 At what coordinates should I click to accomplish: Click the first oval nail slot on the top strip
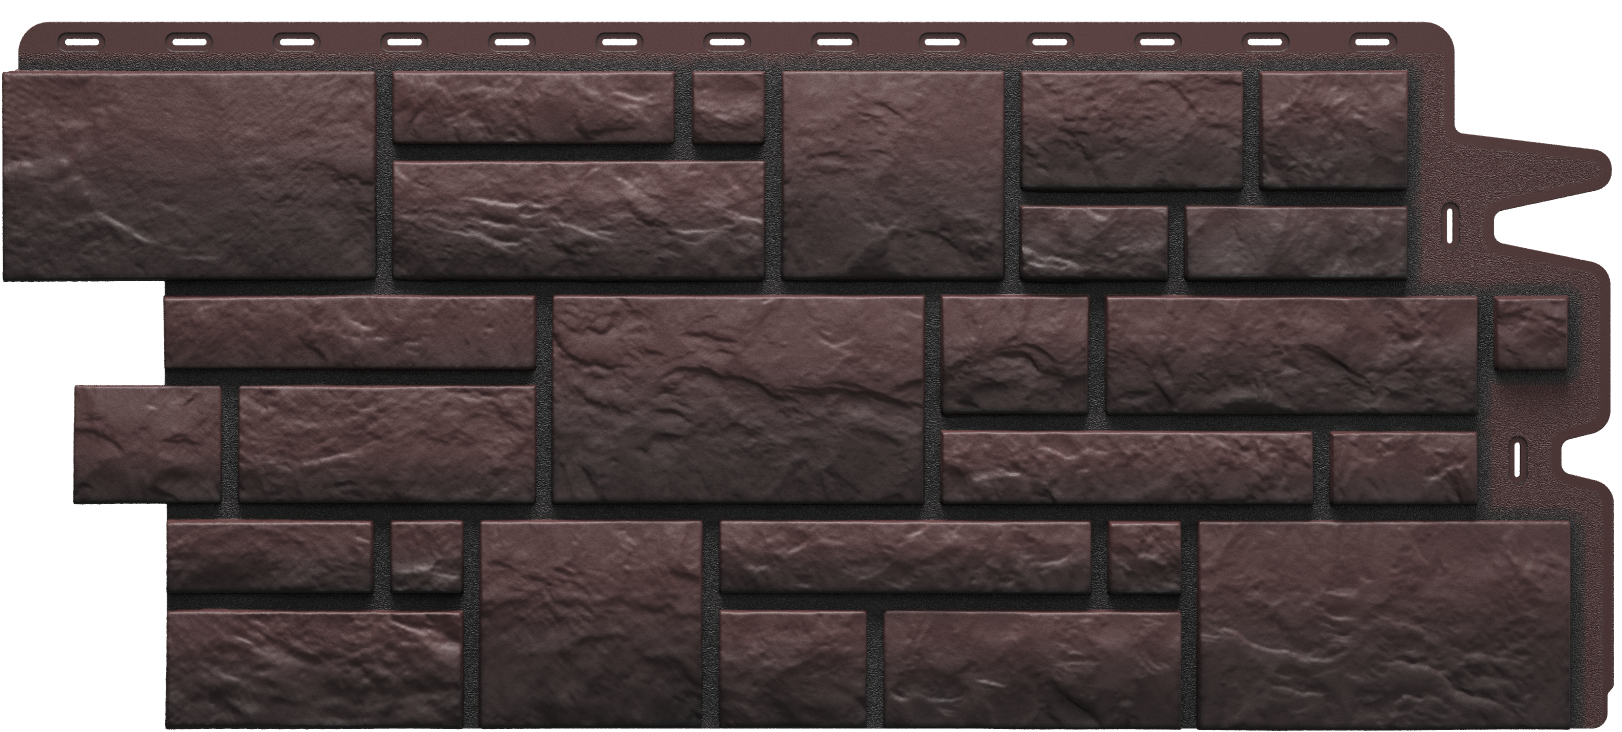[78, 41]
